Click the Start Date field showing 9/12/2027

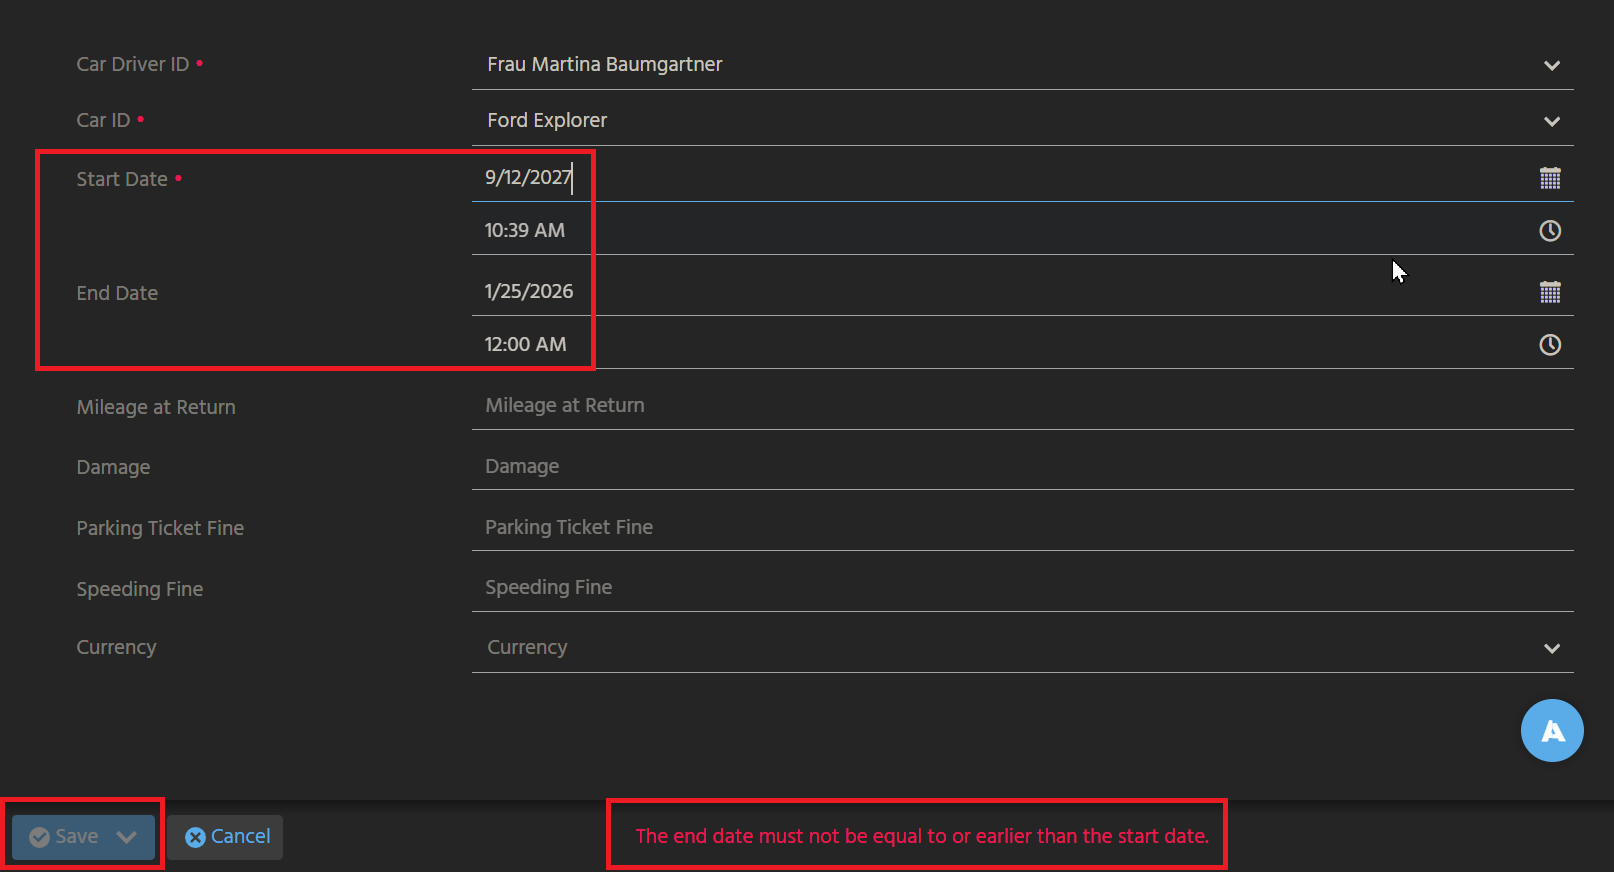pos(1000,178)
